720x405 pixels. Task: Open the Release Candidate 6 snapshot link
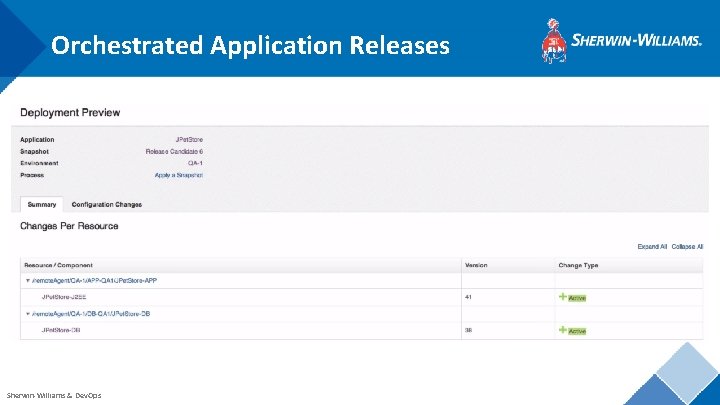pos(174,152)
